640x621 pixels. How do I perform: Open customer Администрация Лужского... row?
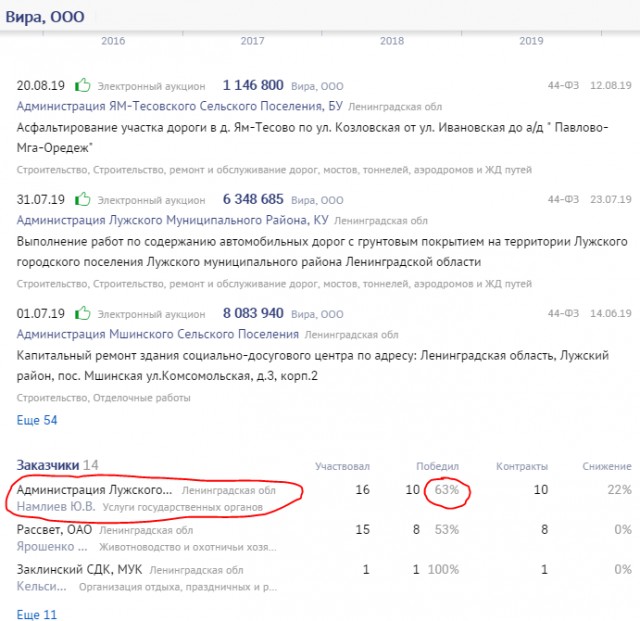pyautogui.click(x=94, y=490)
